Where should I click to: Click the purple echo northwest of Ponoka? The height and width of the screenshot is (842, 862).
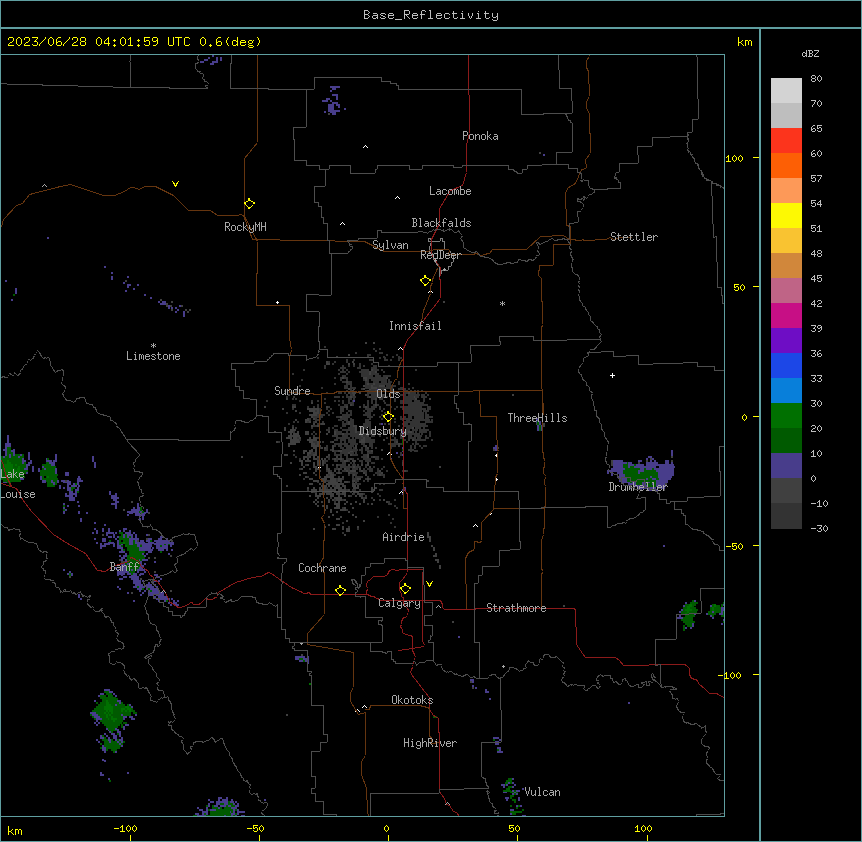coord(333,101)
